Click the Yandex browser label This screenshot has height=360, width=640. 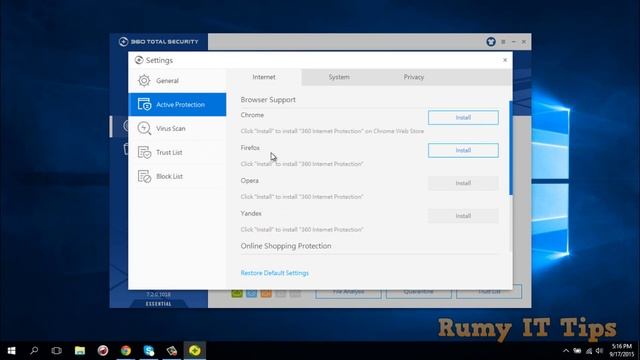[251, 213]
